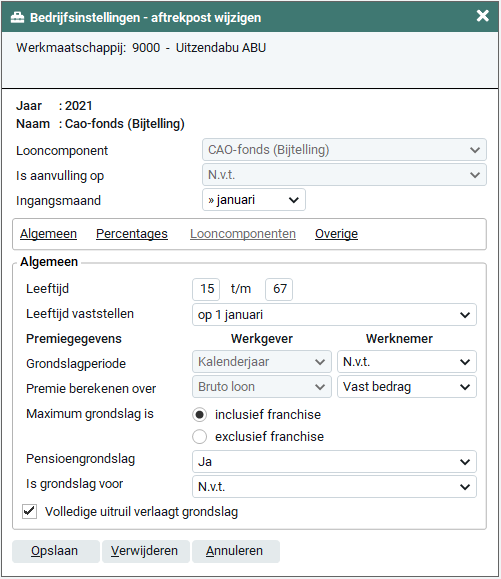Screen dimensions: 501x579
Task: Expand the Leeftijd vaststellen dropdown
Action: 334,315
